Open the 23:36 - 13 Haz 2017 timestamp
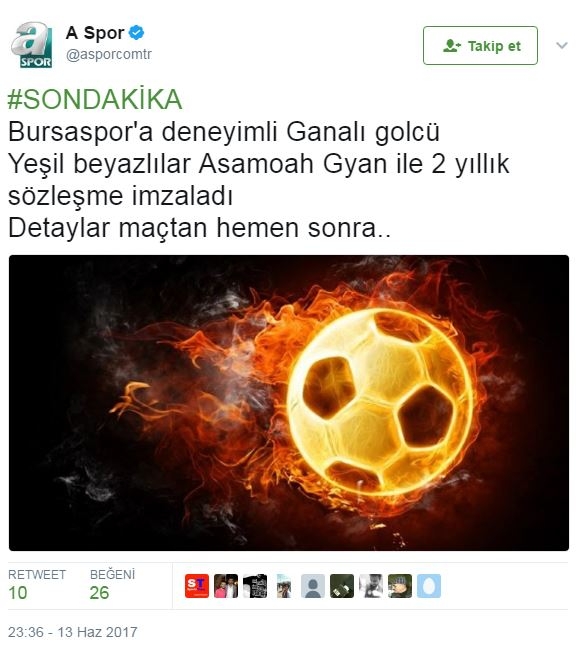This screenshot has width=578, height=654. tap(73, 632)
